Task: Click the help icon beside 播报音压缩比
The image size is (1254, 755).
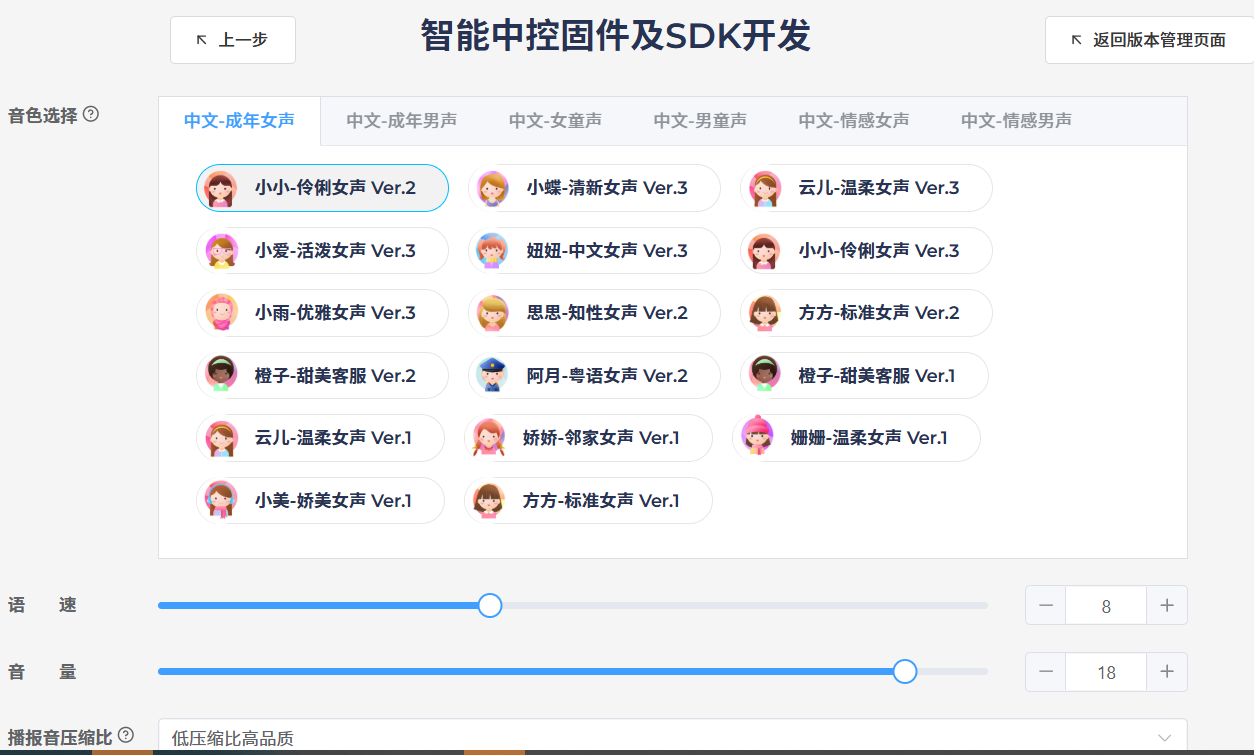Action: 126,735
